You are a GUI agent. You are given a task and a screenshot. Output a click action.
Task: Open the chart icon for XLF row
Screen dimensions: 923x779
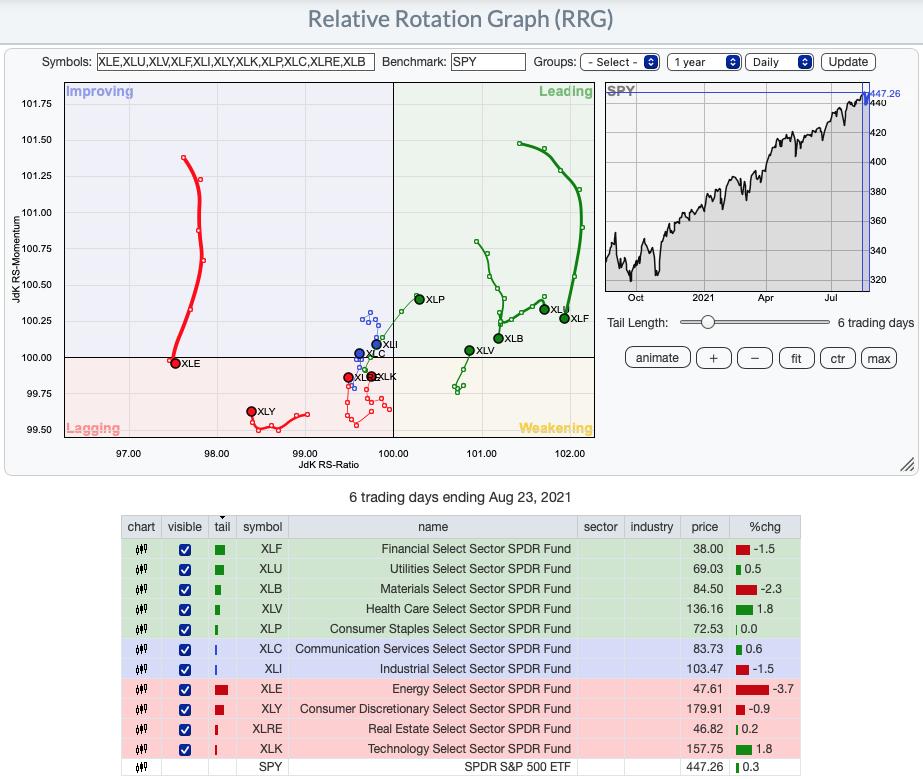[x=141, y=549]
